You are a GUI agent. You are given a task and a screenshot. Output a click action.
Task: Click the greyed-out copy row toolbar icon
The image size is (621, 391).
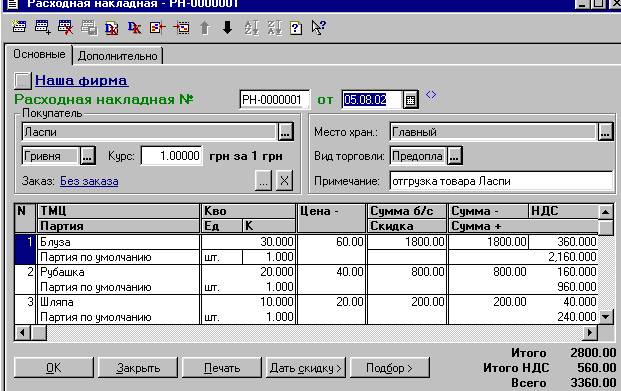(89, 28)
